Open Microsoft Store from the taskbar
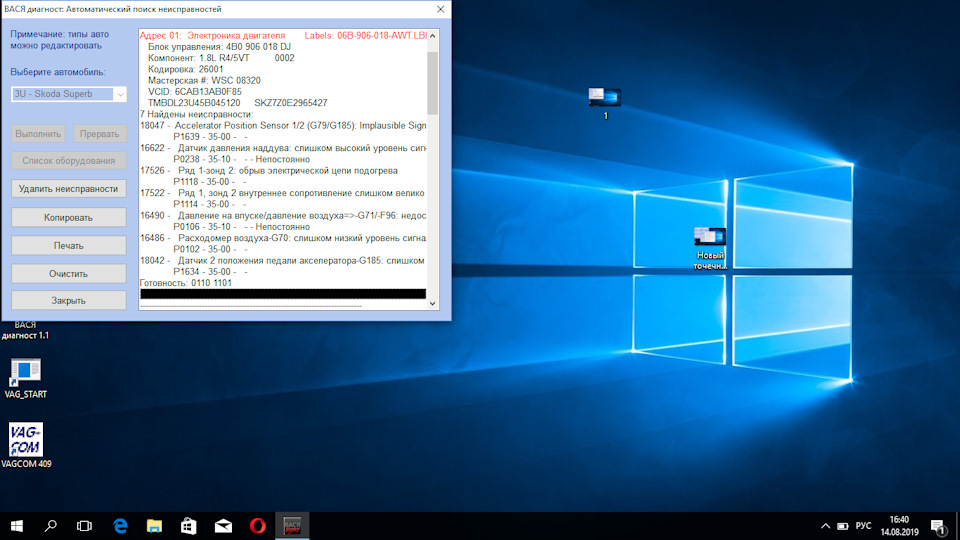Image resolution: width=960 pixels, height=540 pixels. coord(189,526)
